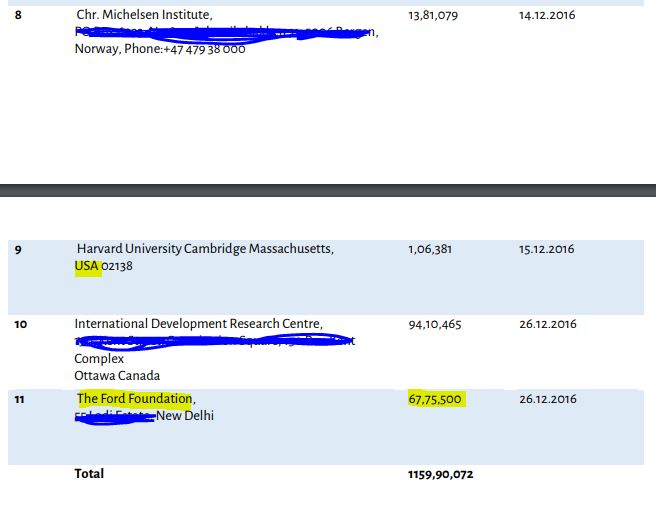Click the Chr. Michelsen Institute name
The width and height of the screenshot is (656, 521).
(x=144, y=15)
